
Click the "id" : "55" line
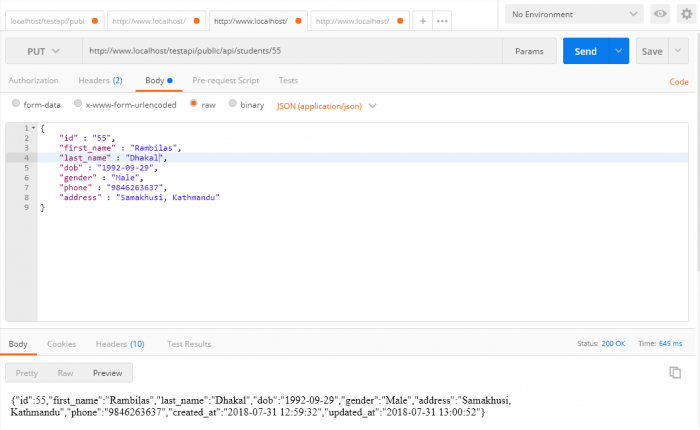(87, 138)
